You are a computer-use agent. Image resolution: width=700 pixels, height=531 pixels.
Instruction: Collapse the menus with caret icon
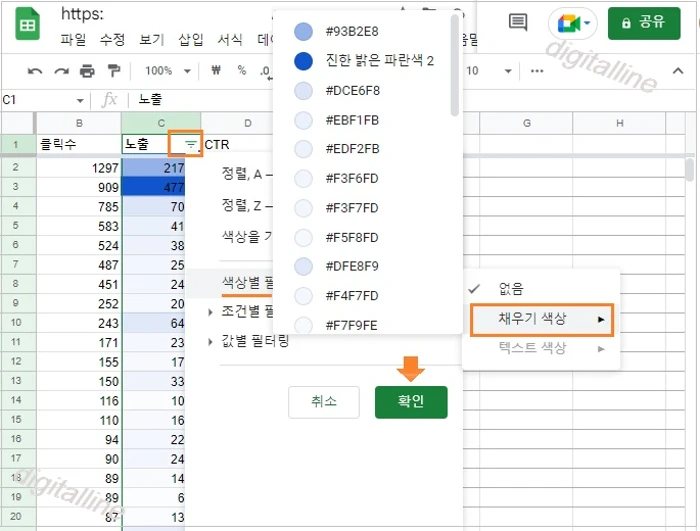click(x=678, y=71)
